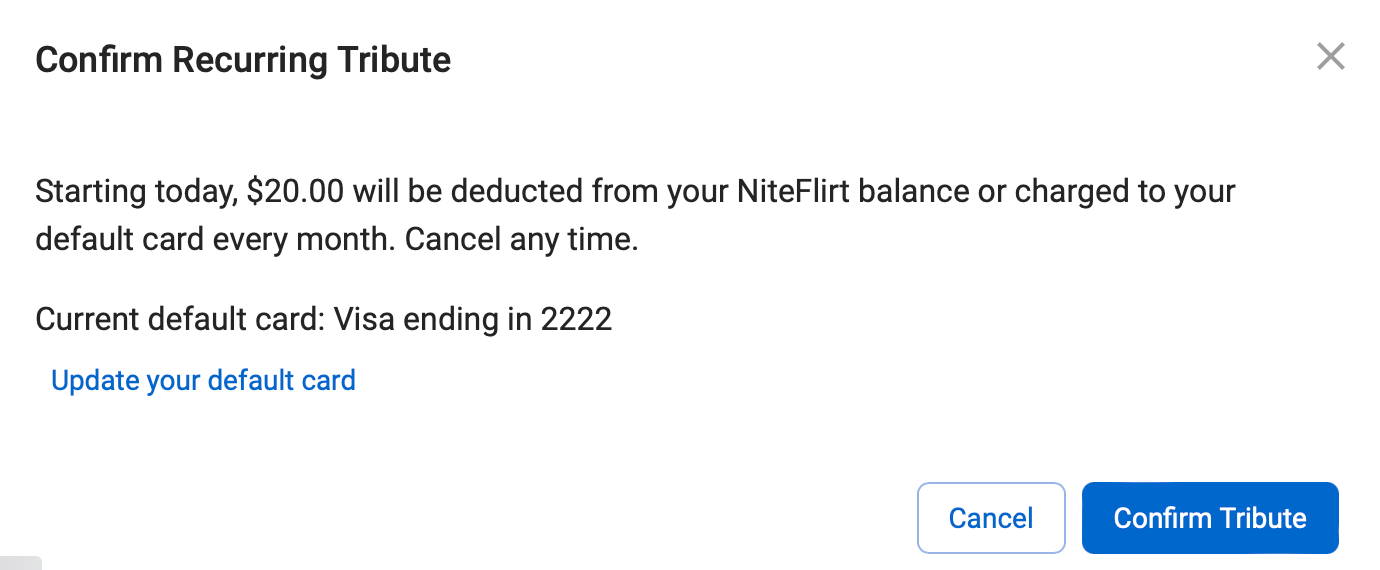Click the card digits 2222

(x=576, y=319)
